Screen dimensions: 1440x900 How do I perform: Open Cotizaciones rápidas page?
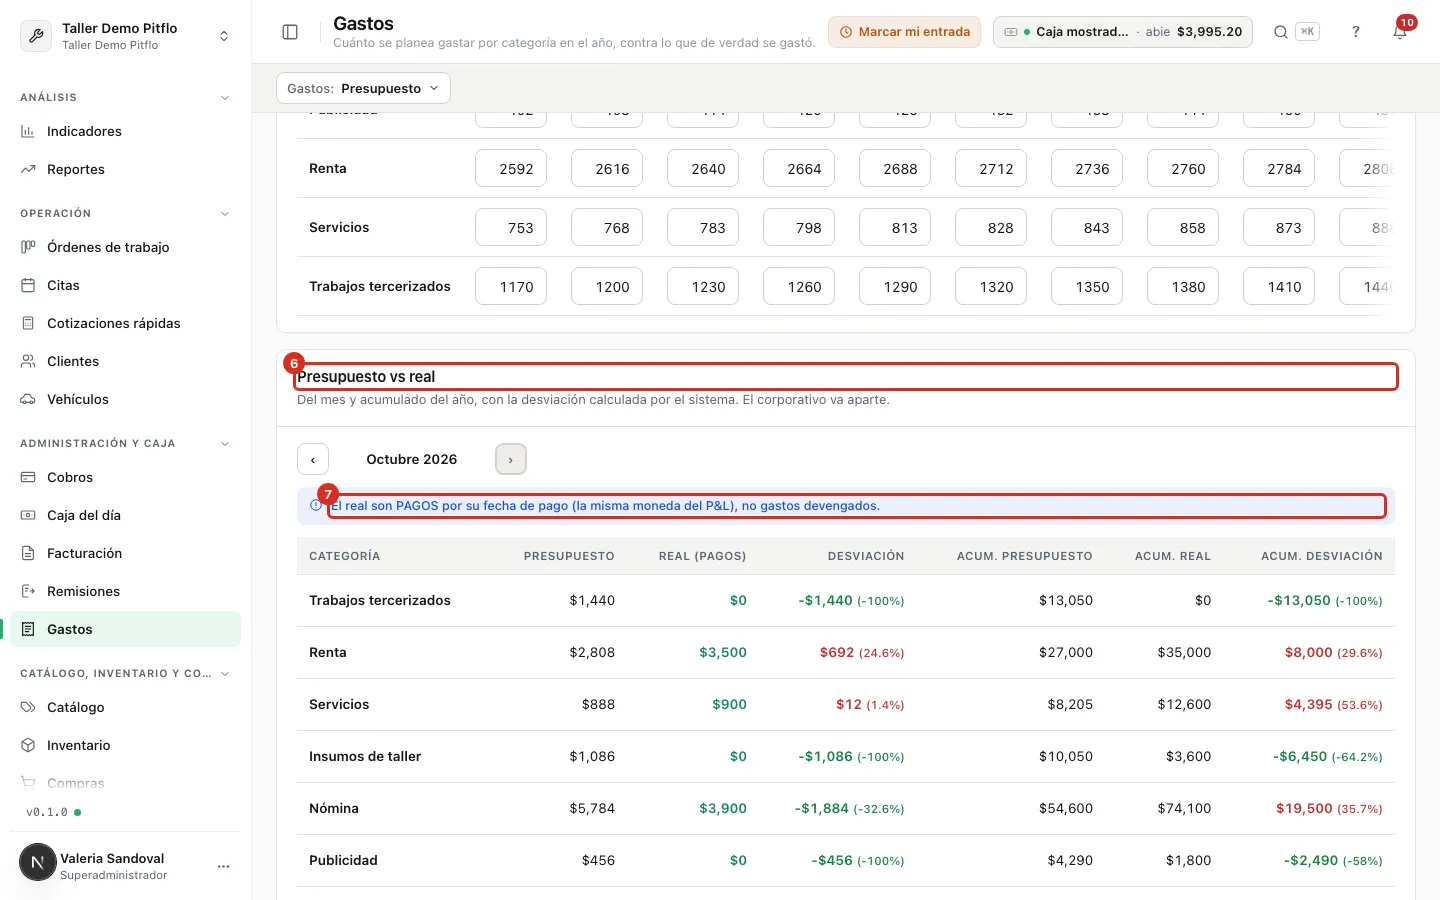pyautogui.click(x=126, y=323)
